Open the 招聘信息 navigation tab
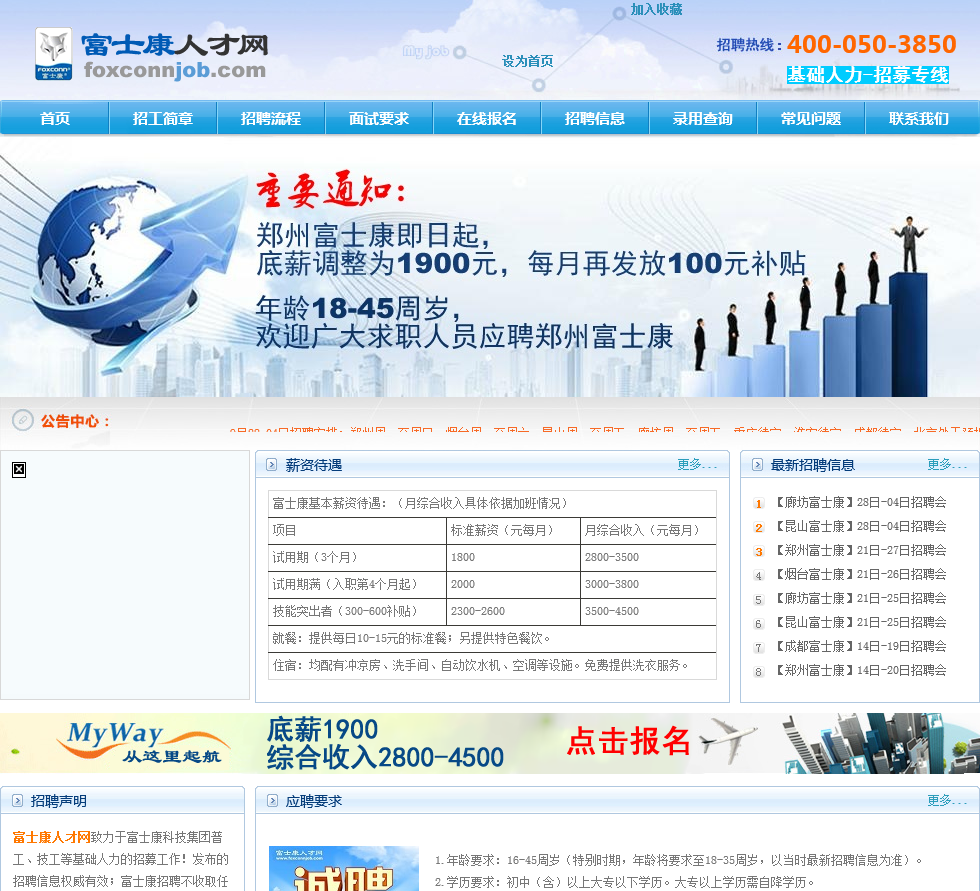The image size is (980, 891). 595,117
